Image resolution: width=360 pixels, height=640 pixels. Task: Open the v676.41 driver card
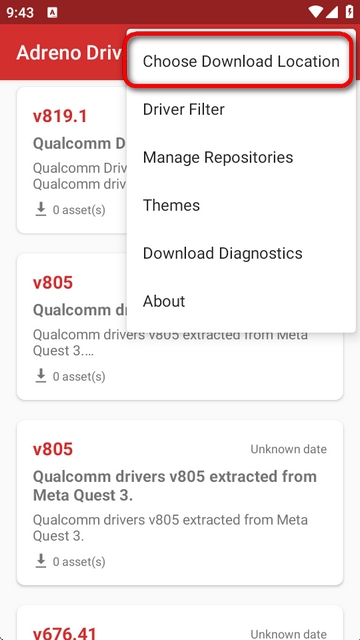(x=180, y=622)
